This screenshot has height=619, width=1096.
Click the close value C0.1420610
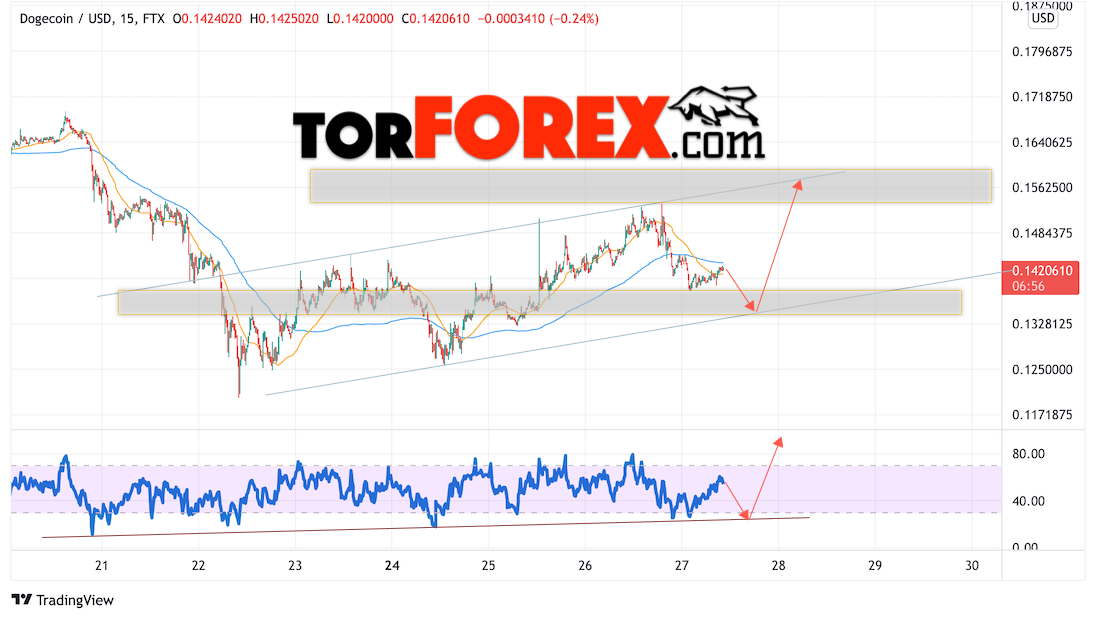click(x=435, y=19)
